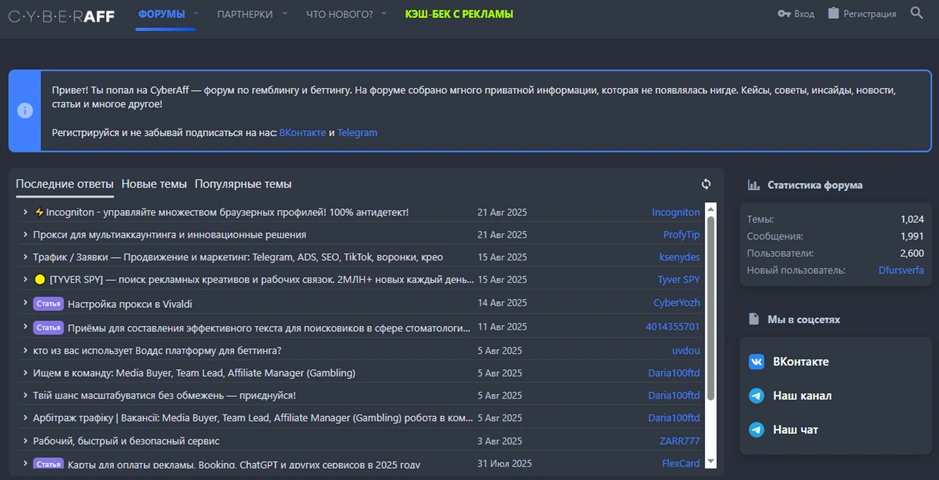Click the clipboard icon next to Регистрация
The image size is (939, 480).
pos(834,14)
